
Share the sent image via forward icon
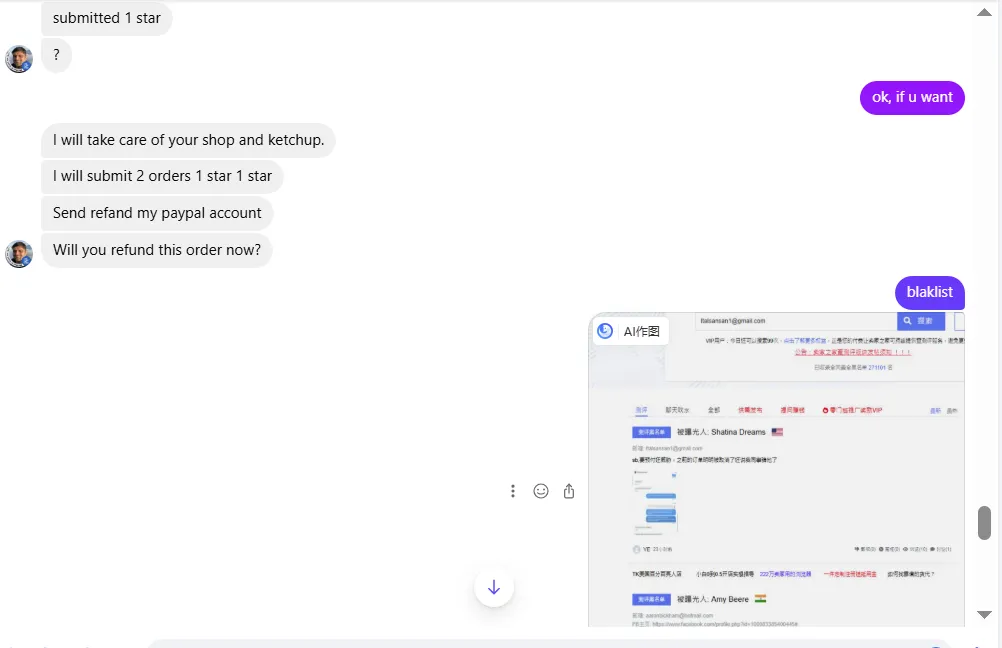[x=569, y=491]
